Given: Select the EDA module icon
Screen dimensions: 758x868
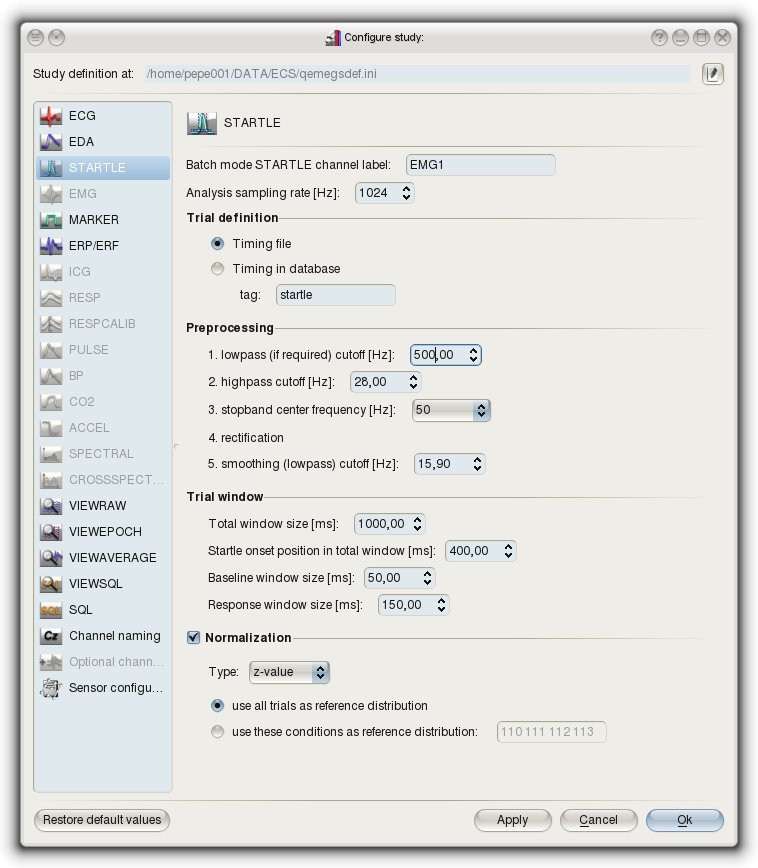Looking at the screenshot, I should (51, 142).
